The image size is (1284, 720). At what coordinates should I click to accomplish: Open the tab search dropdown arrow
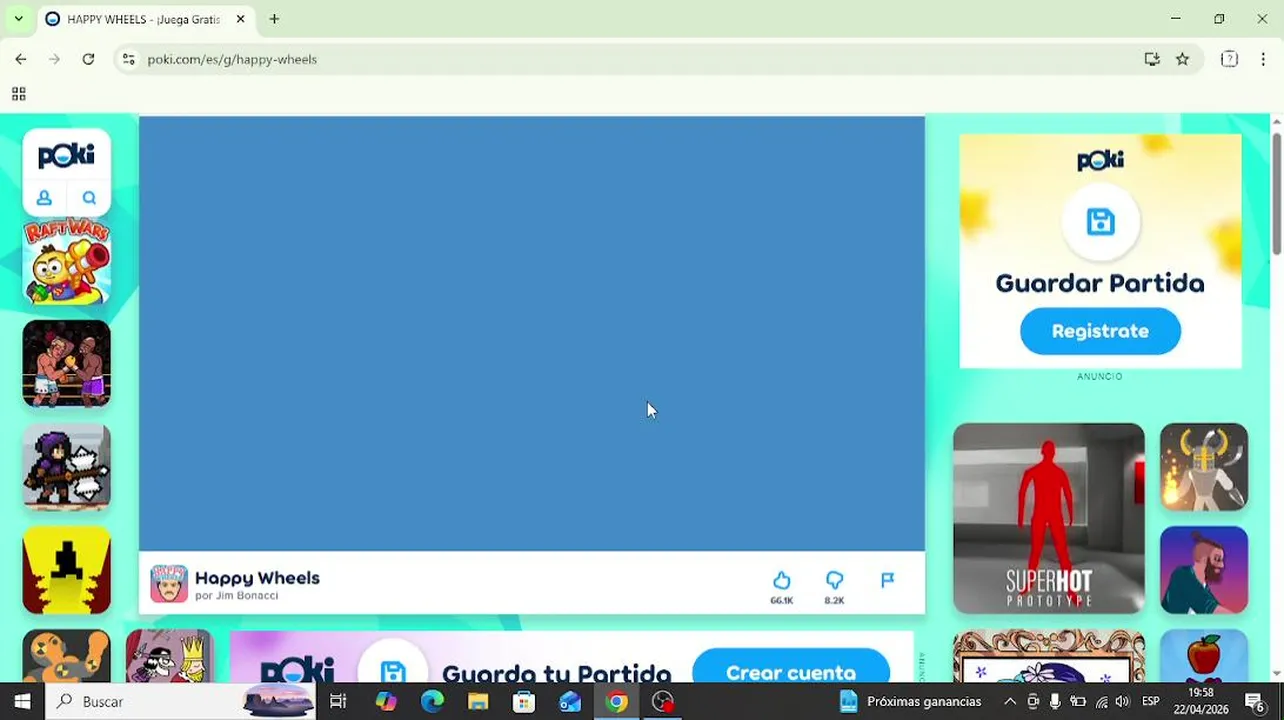[x=18, y=19]
